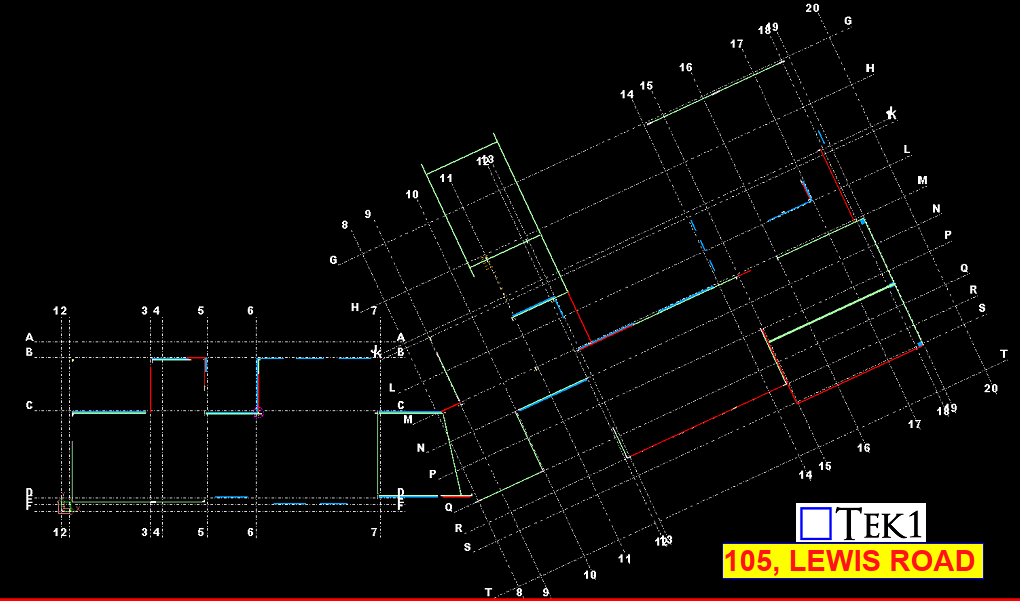
Task: Click grid number '16' at the upper end
Action: pos(686,68)
